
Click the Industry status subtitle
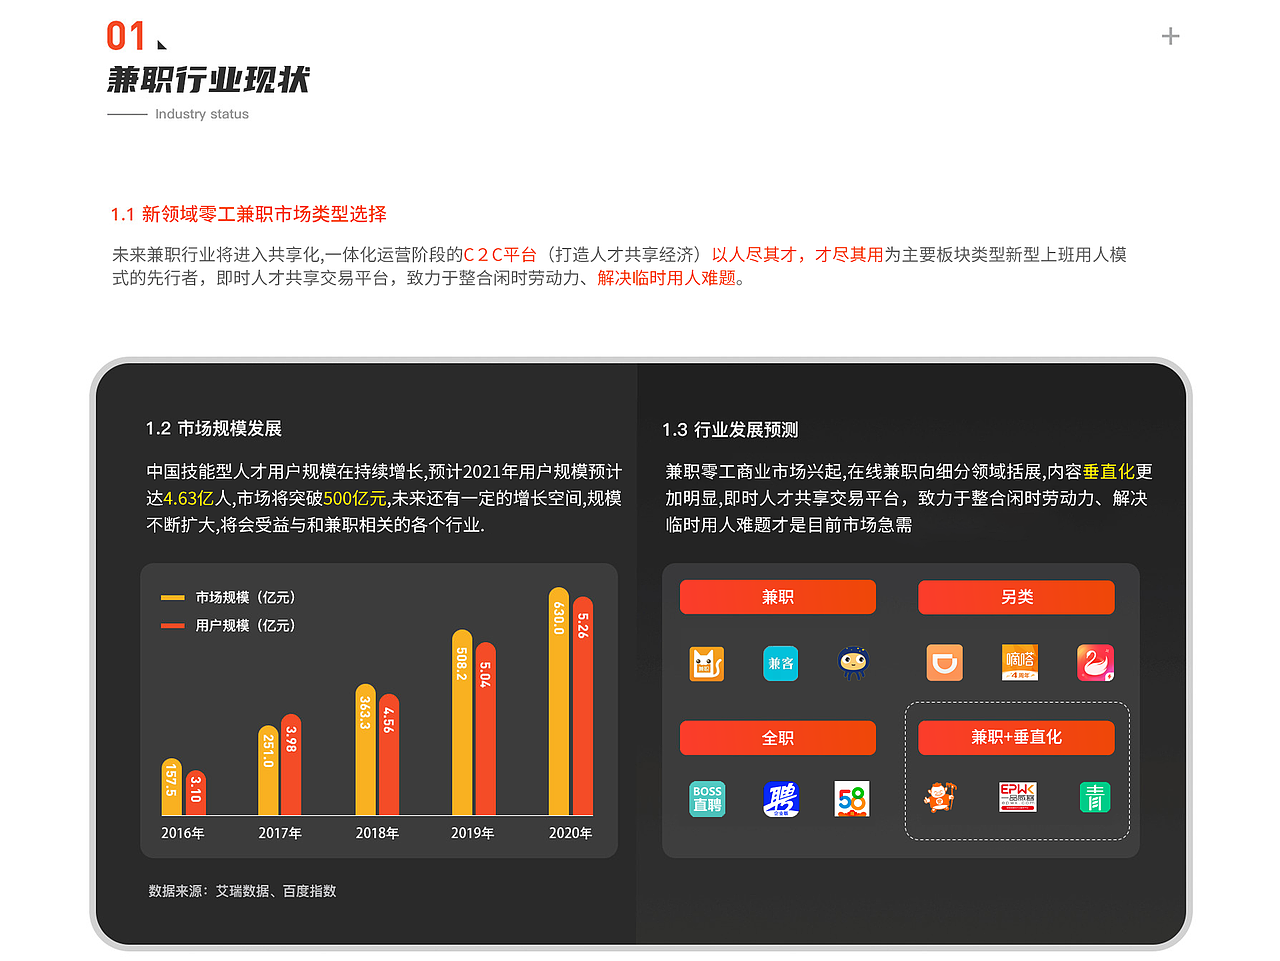click(202, 114)
